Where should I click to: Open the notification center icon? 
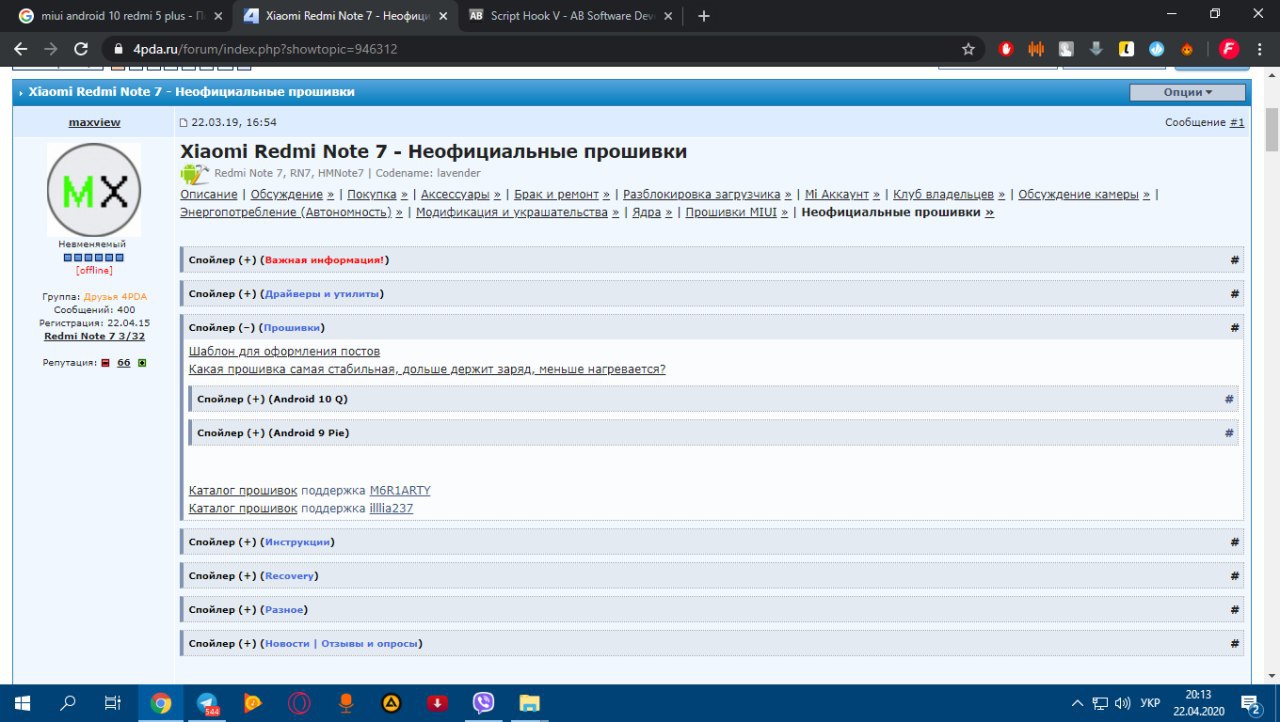1250,703
